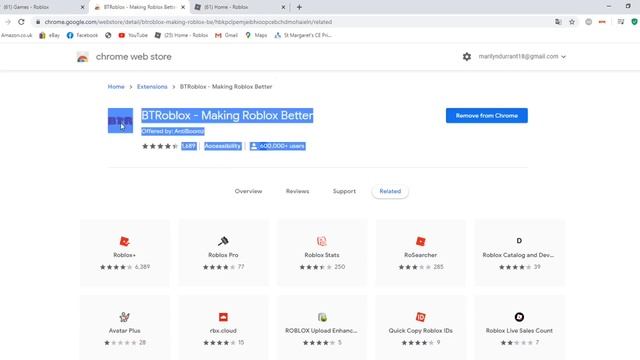Switch to the Overview tab

[248, 191]
